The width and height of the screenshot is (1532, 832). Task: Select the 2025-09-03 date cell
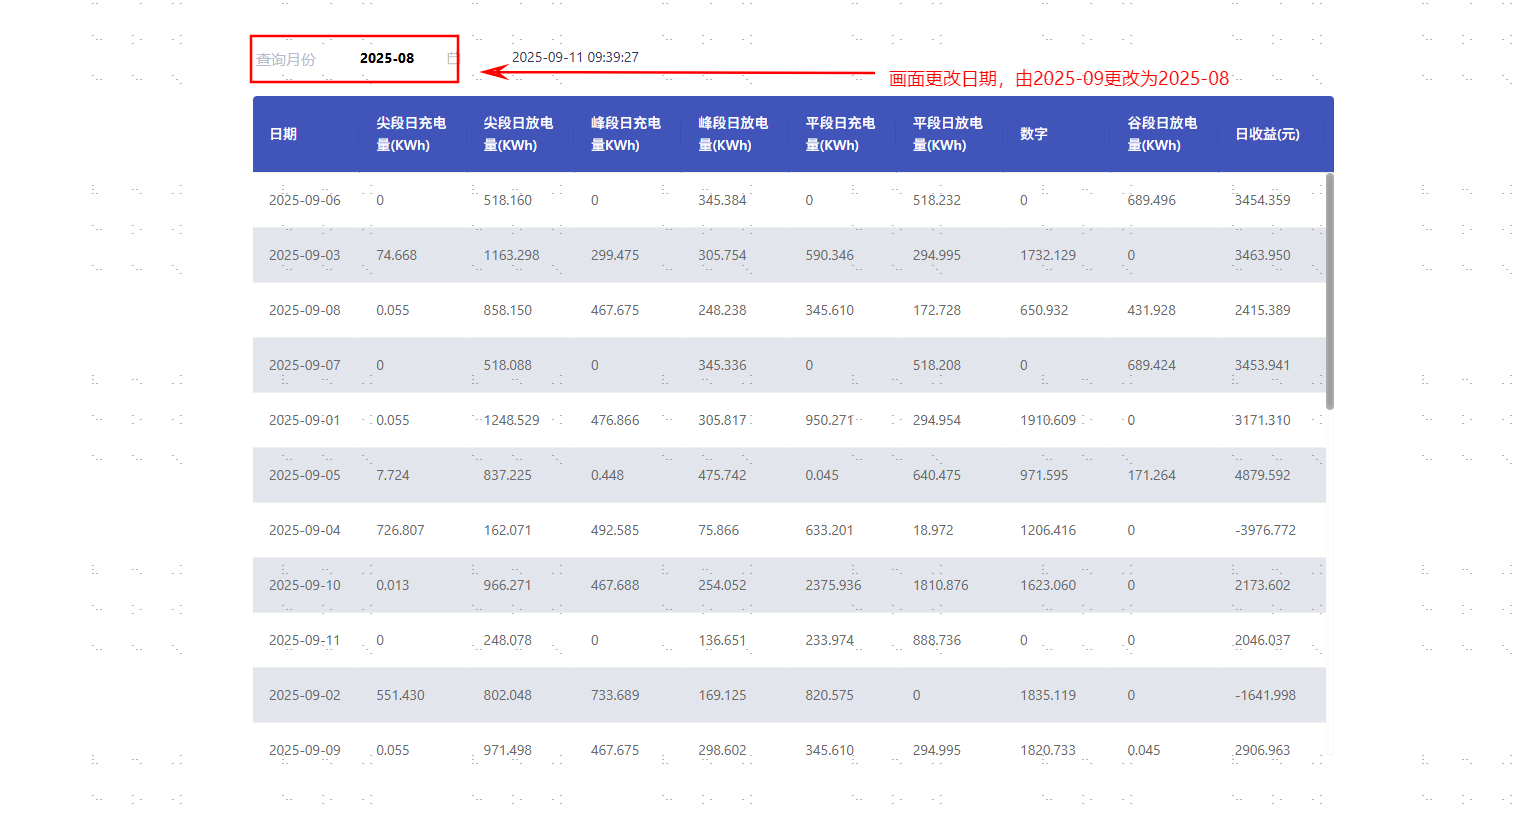coord(305,255)
